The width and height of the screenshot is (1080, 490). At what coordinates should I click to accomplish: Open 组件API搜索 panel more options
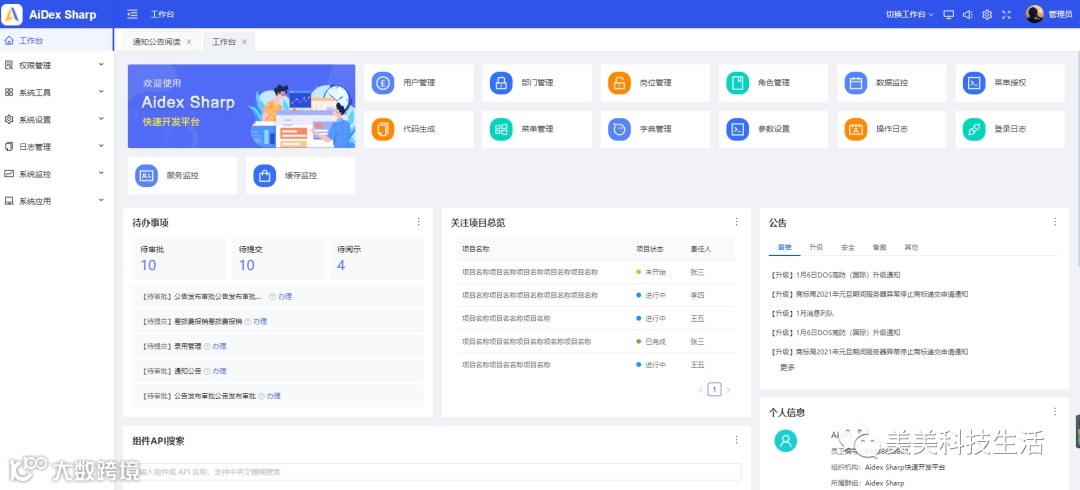[736, 440]
